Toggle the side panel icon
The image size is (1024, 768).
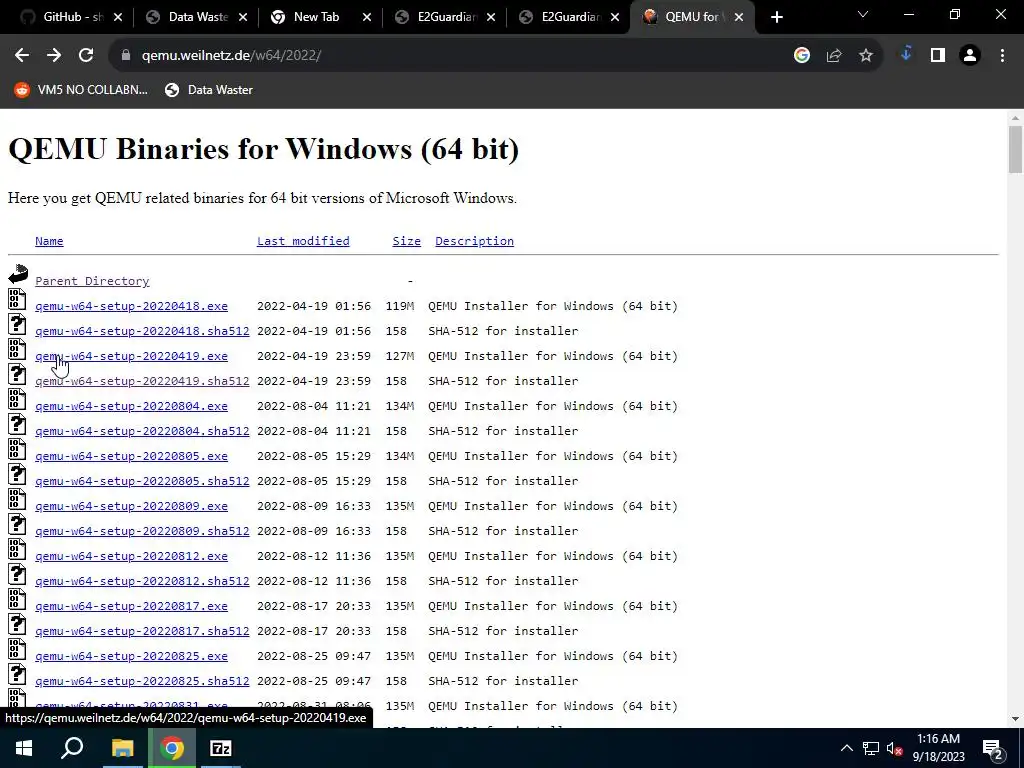click(x=938, y=56)
